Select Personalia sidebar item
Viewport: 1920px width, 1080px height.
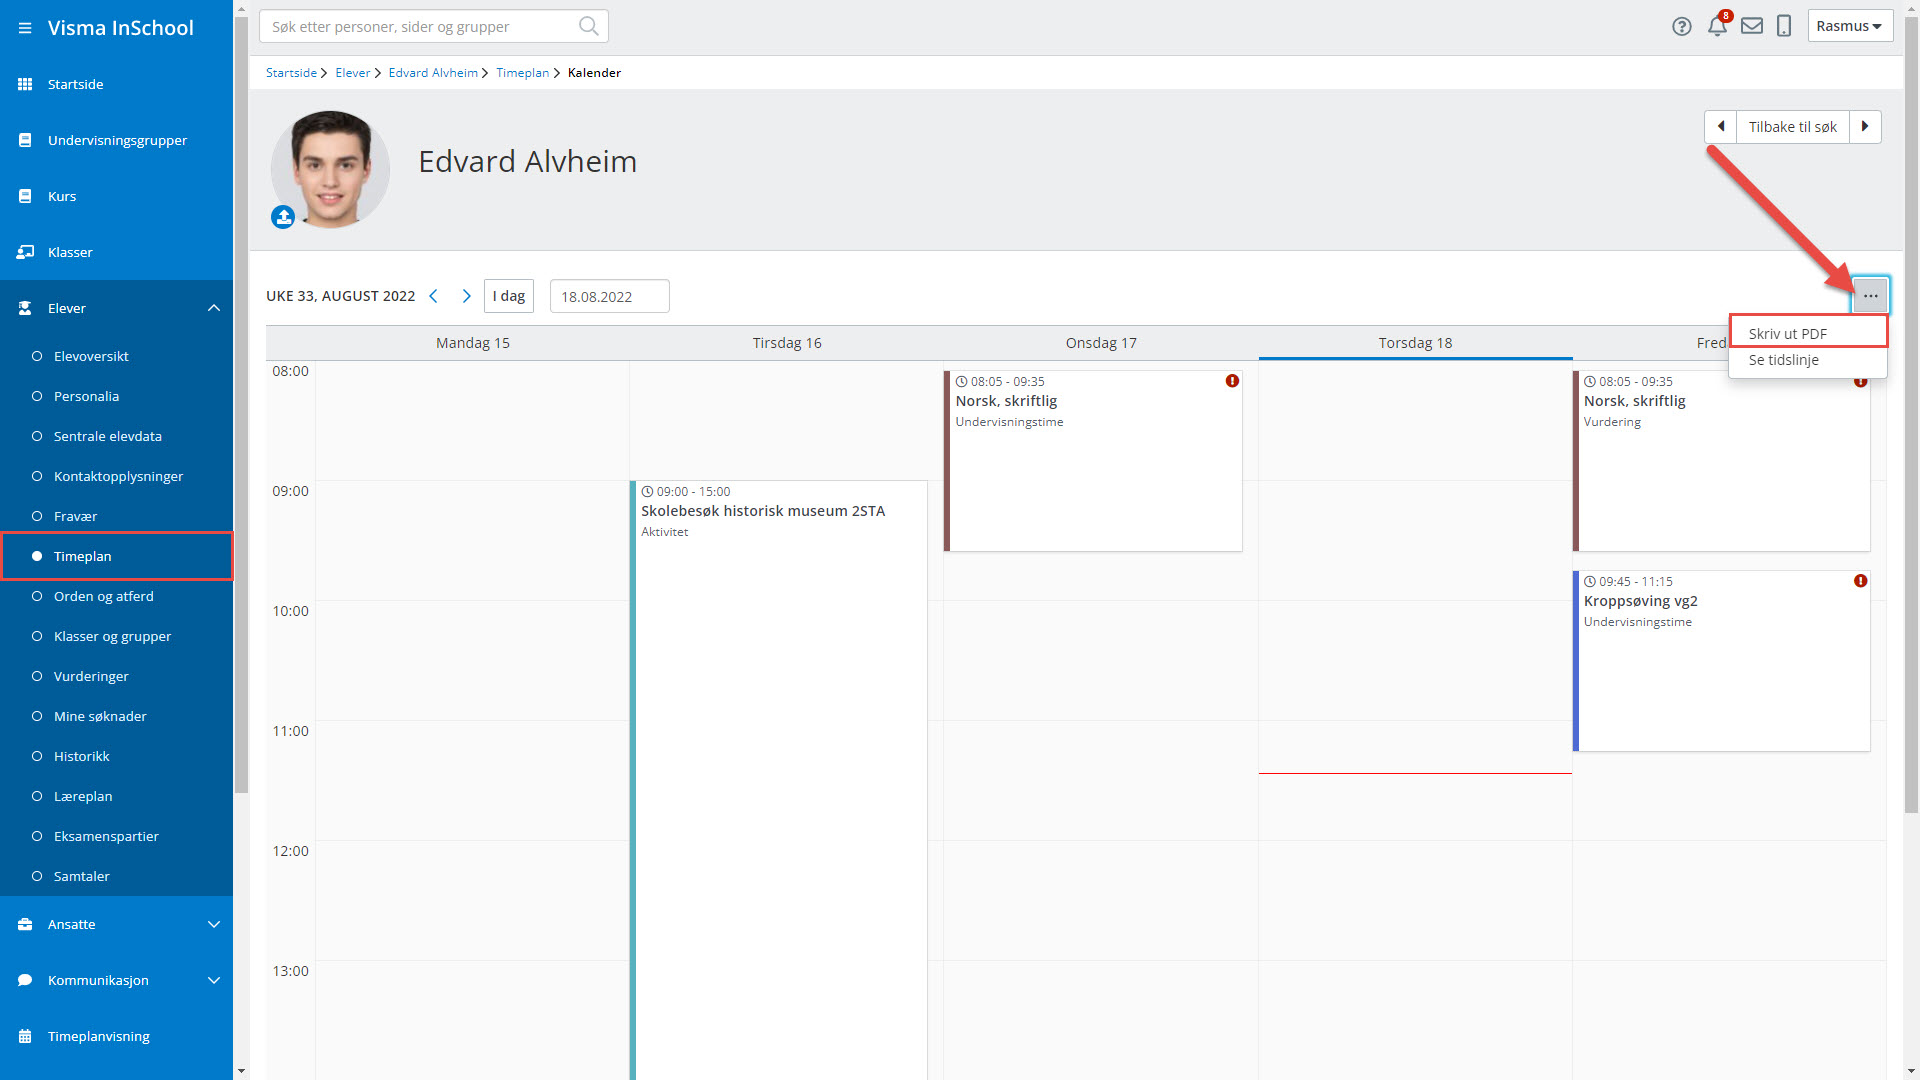(x=86, y=396)
